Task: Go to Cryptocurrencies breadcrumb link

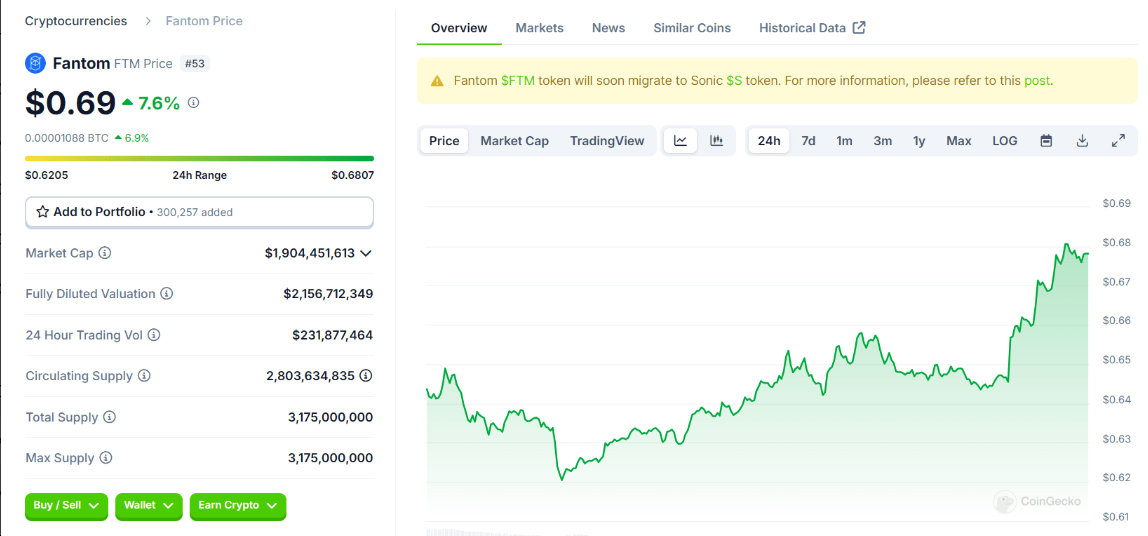Action: [x=76, y=21]
